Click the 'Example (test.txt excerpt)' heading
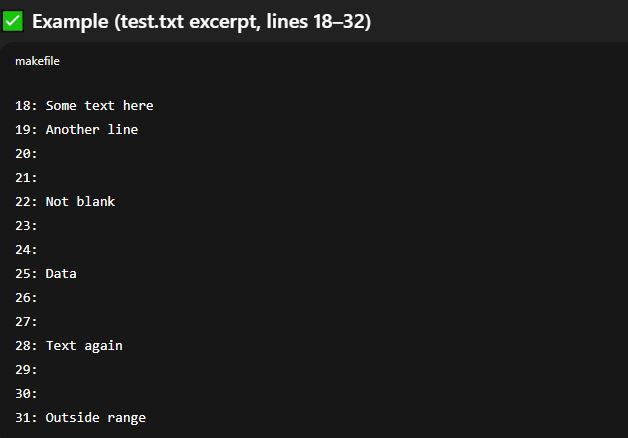 [201, 21]
